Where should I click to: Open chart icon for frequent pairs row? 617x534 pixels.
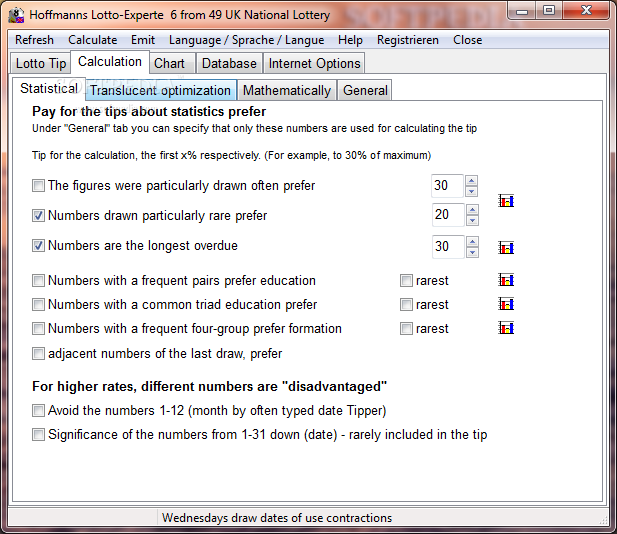point(506,280)
